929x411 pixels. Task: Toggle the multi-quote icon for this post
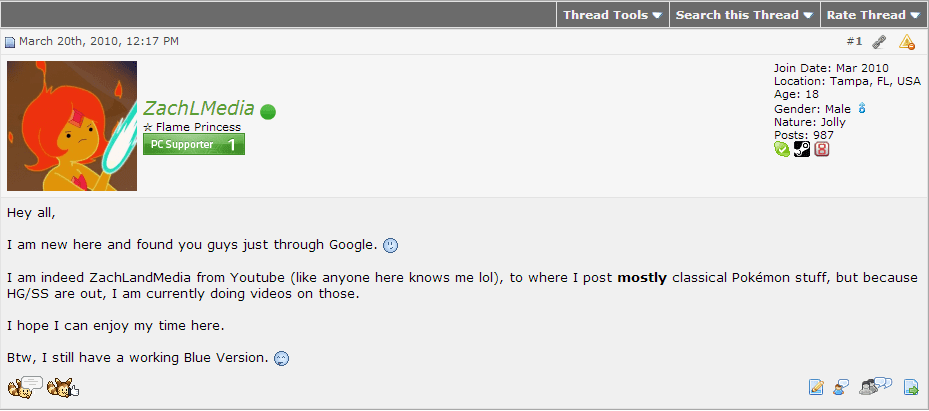tap(876, 386)
